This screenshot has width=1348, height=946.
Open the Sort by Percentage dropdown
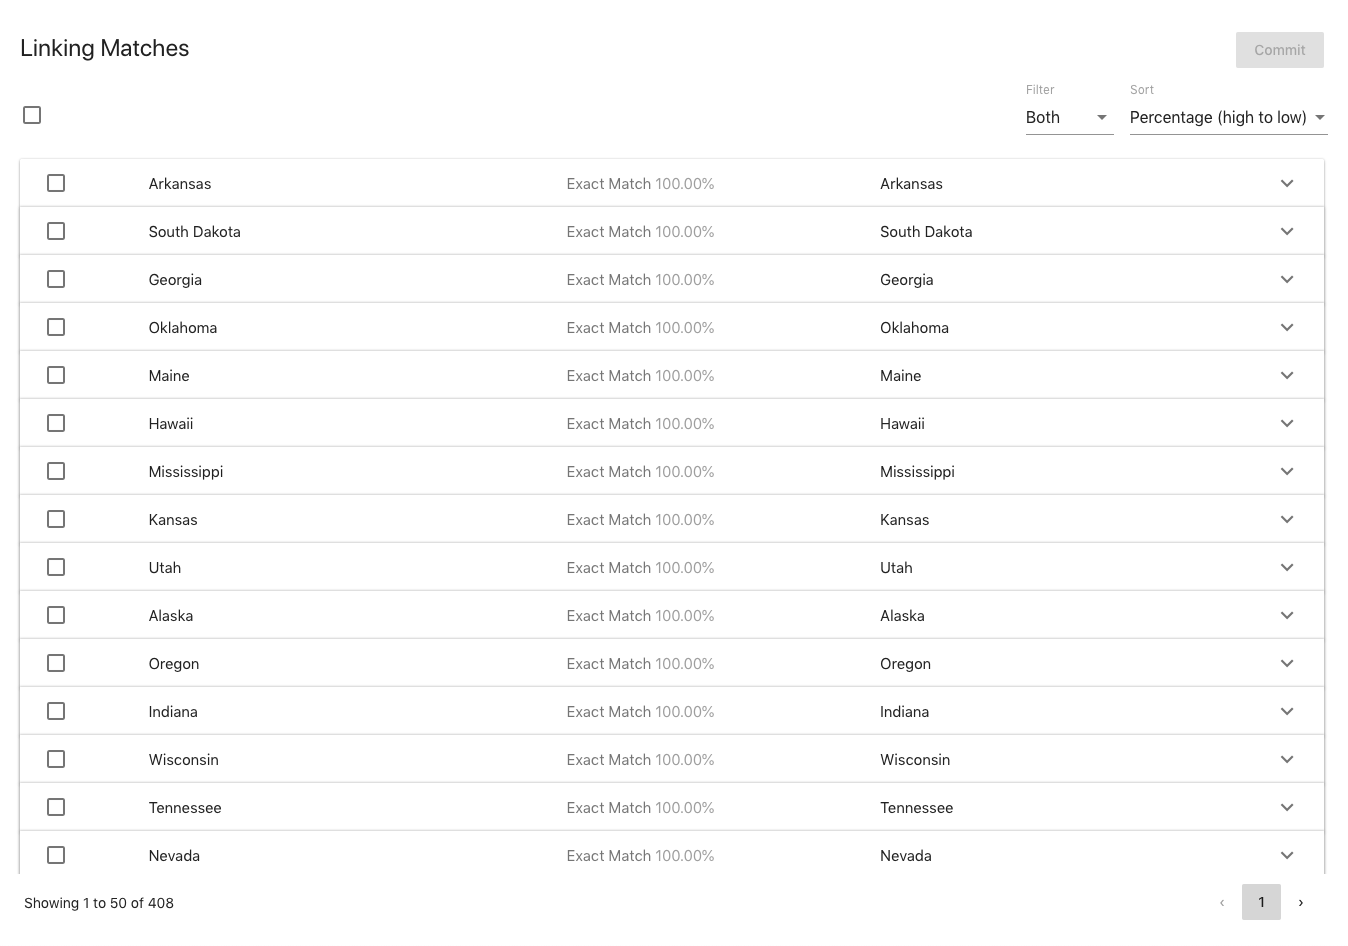[1227, 117]
